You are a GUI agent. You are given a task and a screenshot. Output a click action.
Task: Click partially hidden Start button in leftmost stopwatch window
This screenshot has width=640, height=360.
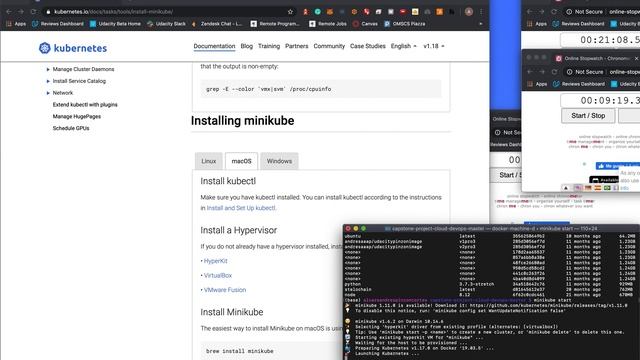point(506,175)
